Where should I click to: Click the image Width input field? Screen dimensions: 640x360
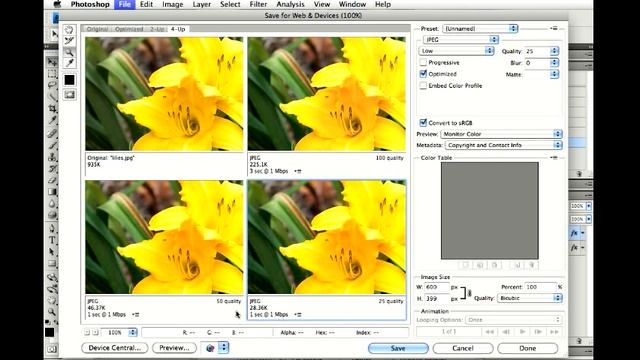(x=437, y=287)
